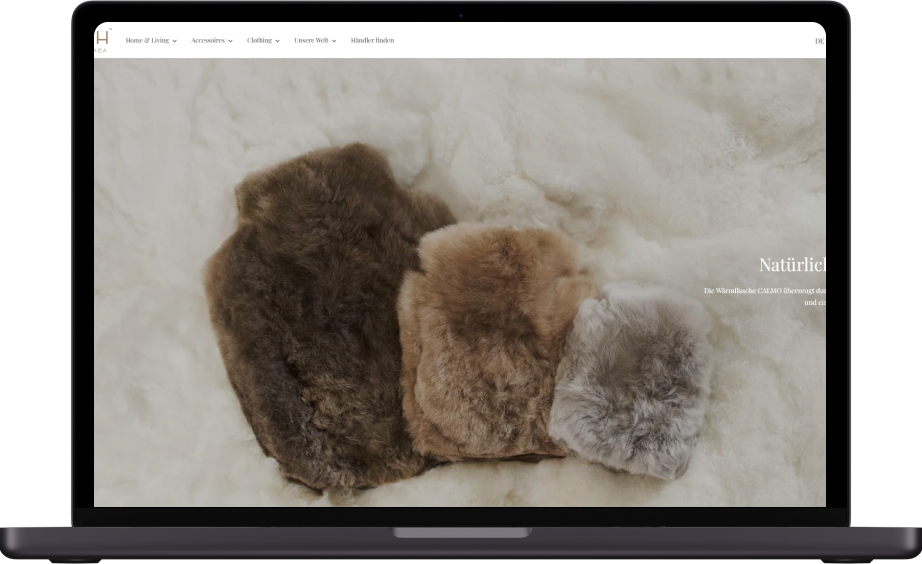Expand the chevron next to Home & Living
The height and width of the screenshot is (564, 922).
pos(175,41)
